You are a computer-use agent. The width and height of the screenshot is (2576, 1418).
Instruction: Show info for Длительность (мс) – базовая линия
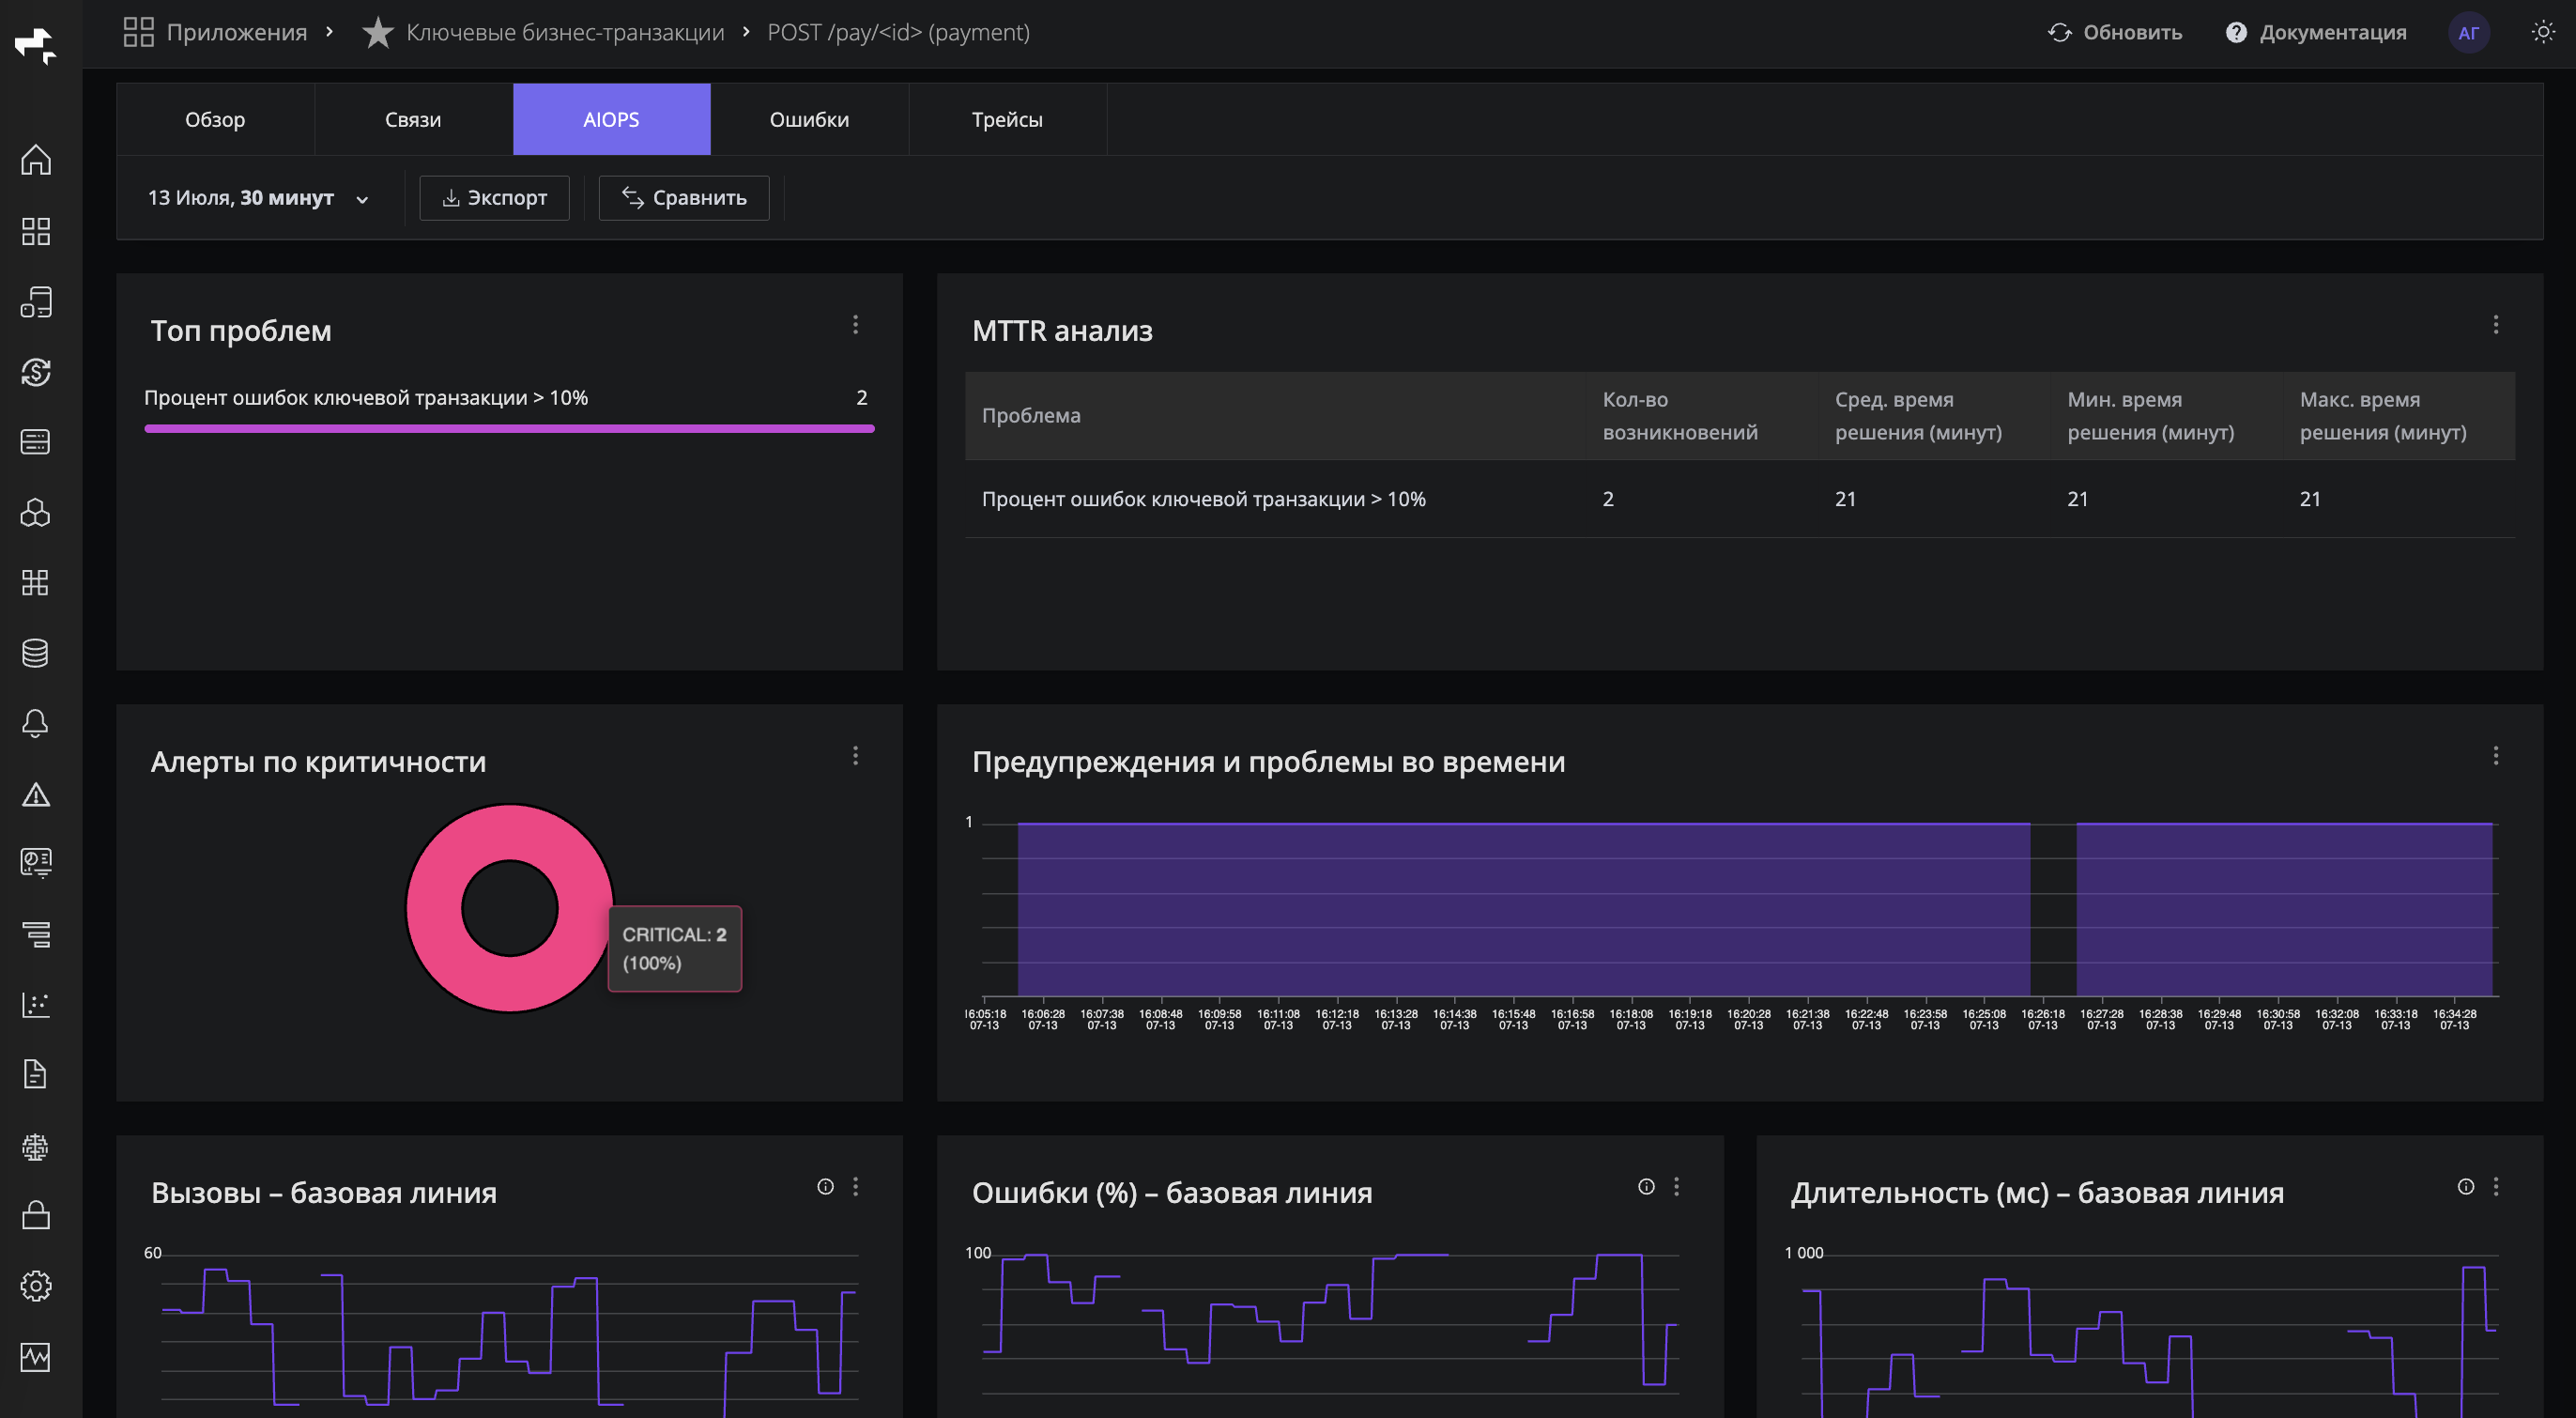coord(2466,1187)
